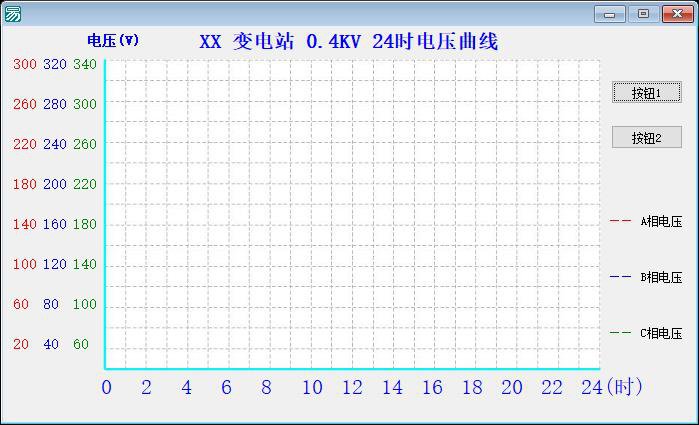This screenshot has width=699, height=425.
Task: Click the chart title XX 变电站 0.4KV 24时电压曲线
Action: click(x=348, y=41)
